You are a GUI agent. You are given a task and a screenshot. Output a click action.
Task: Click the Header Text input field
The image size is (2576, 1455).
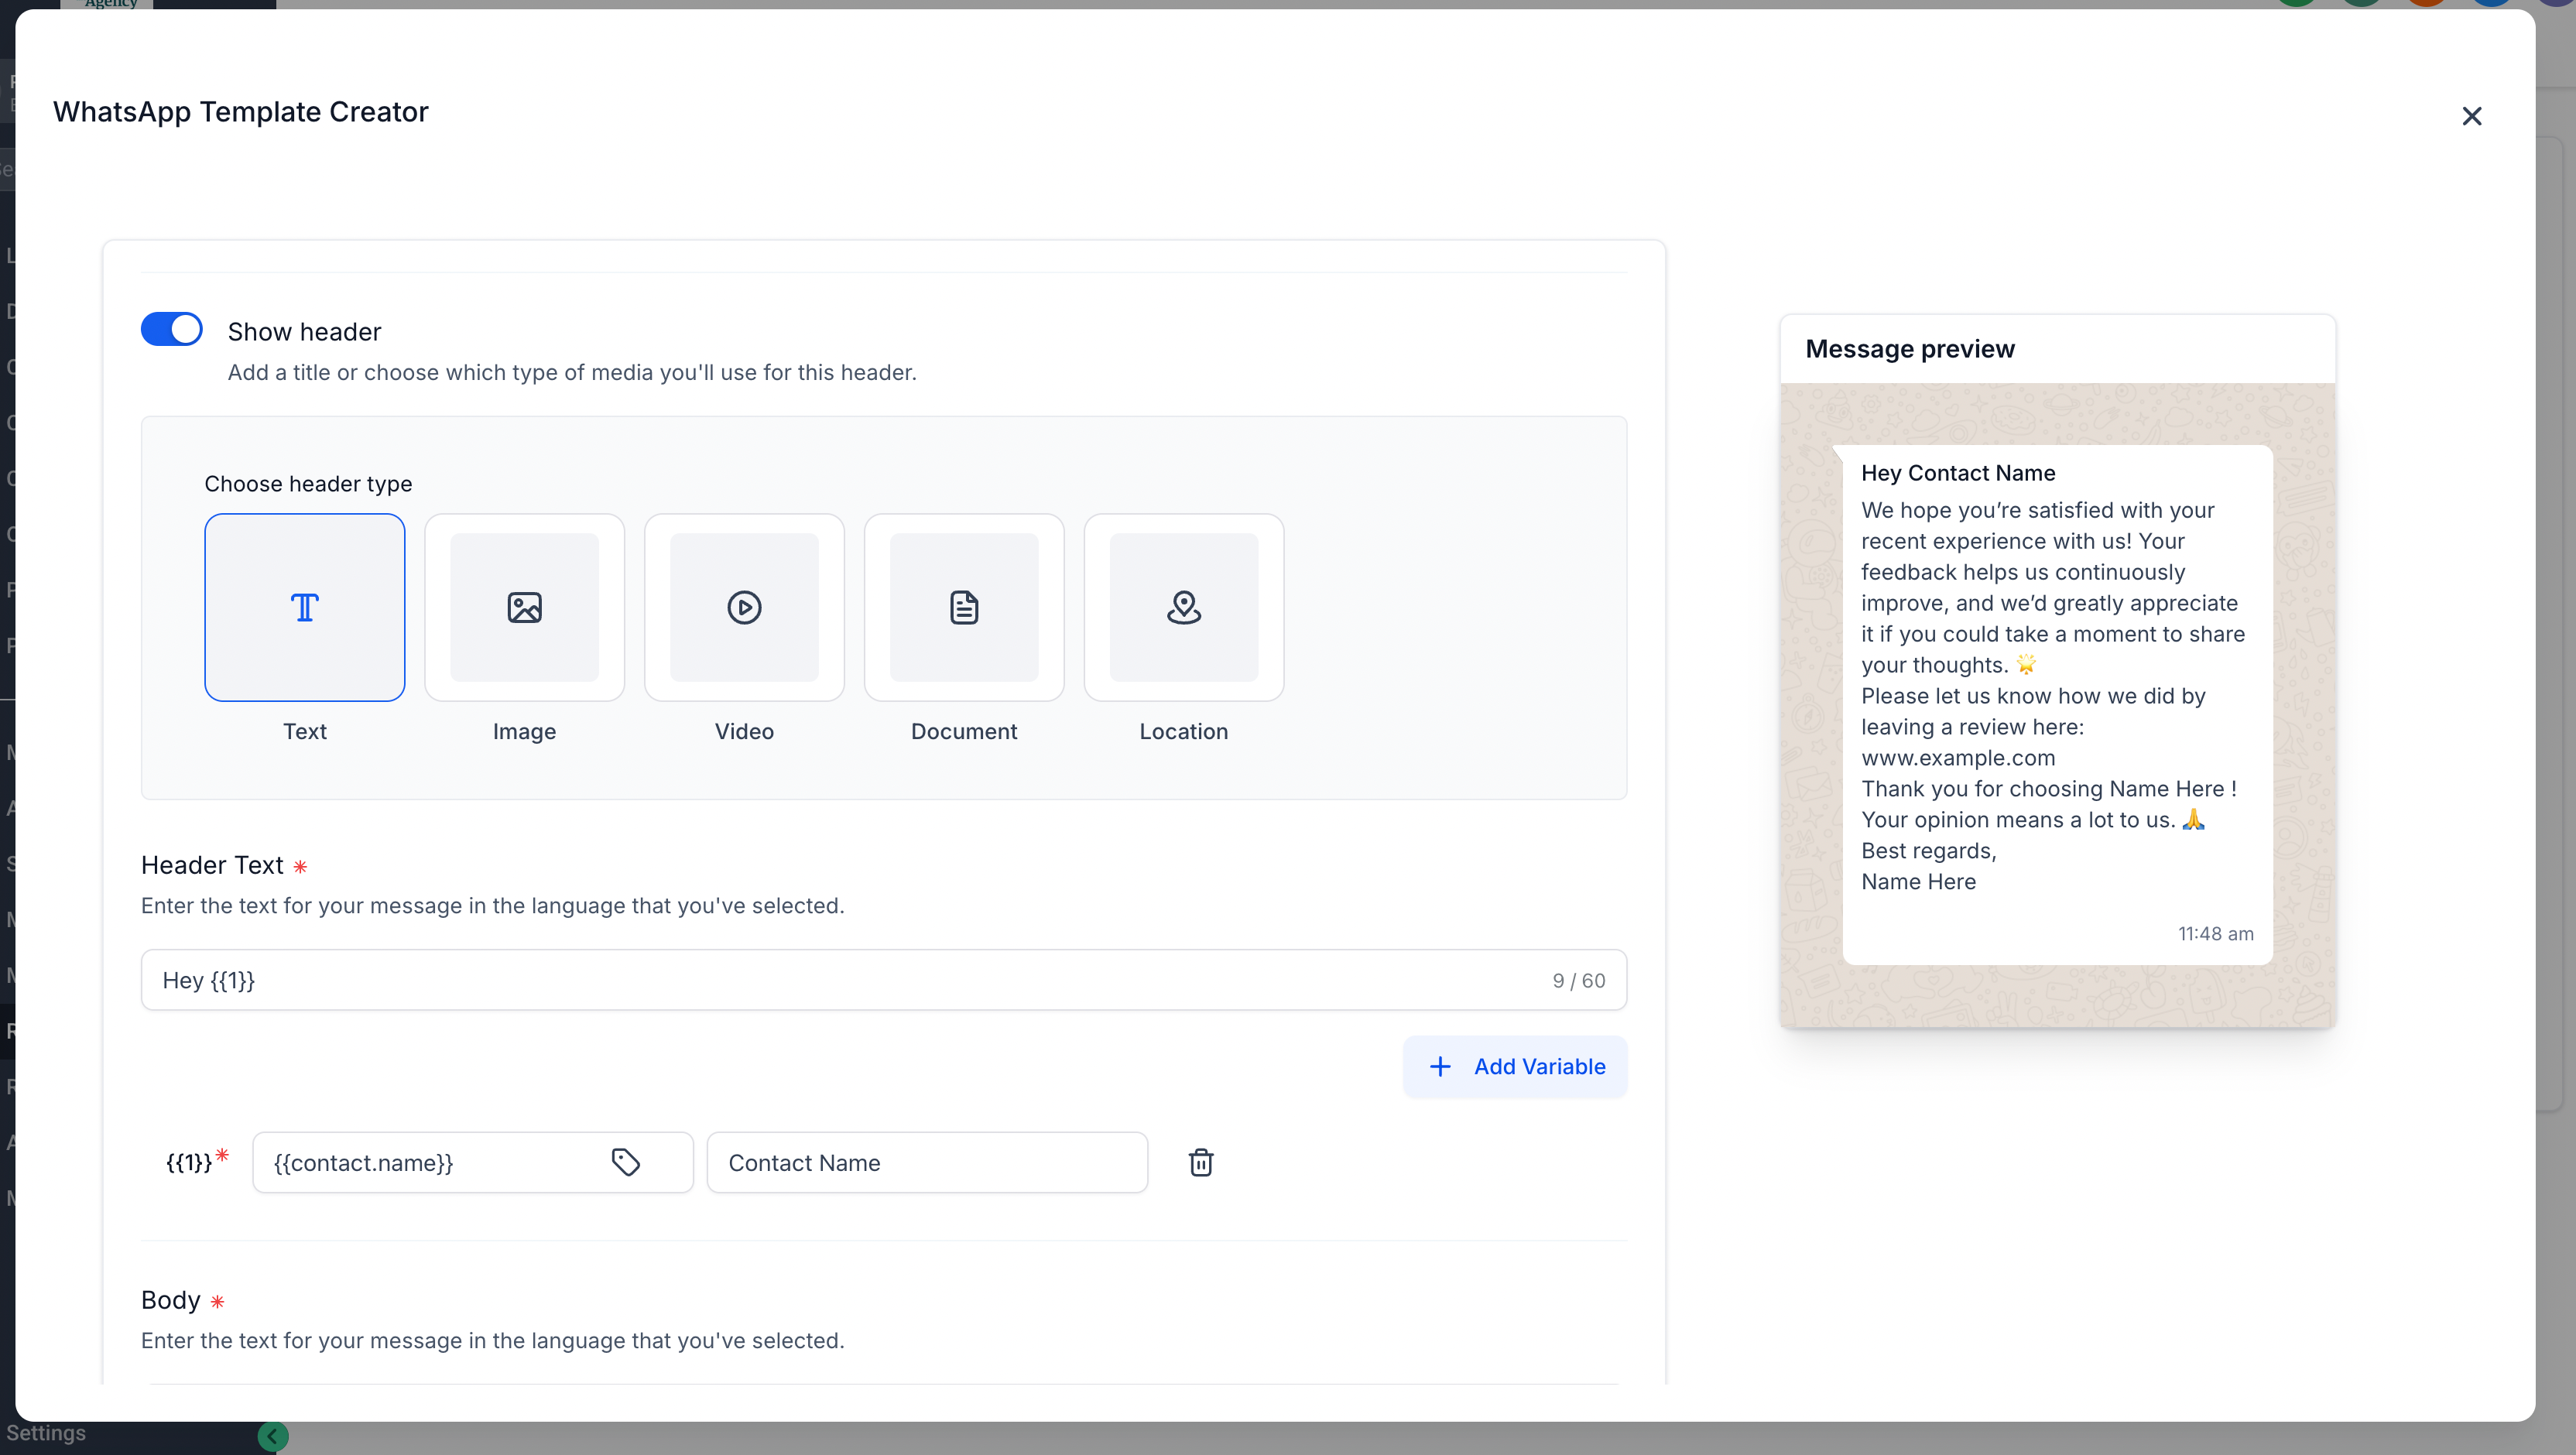(840, 980)
